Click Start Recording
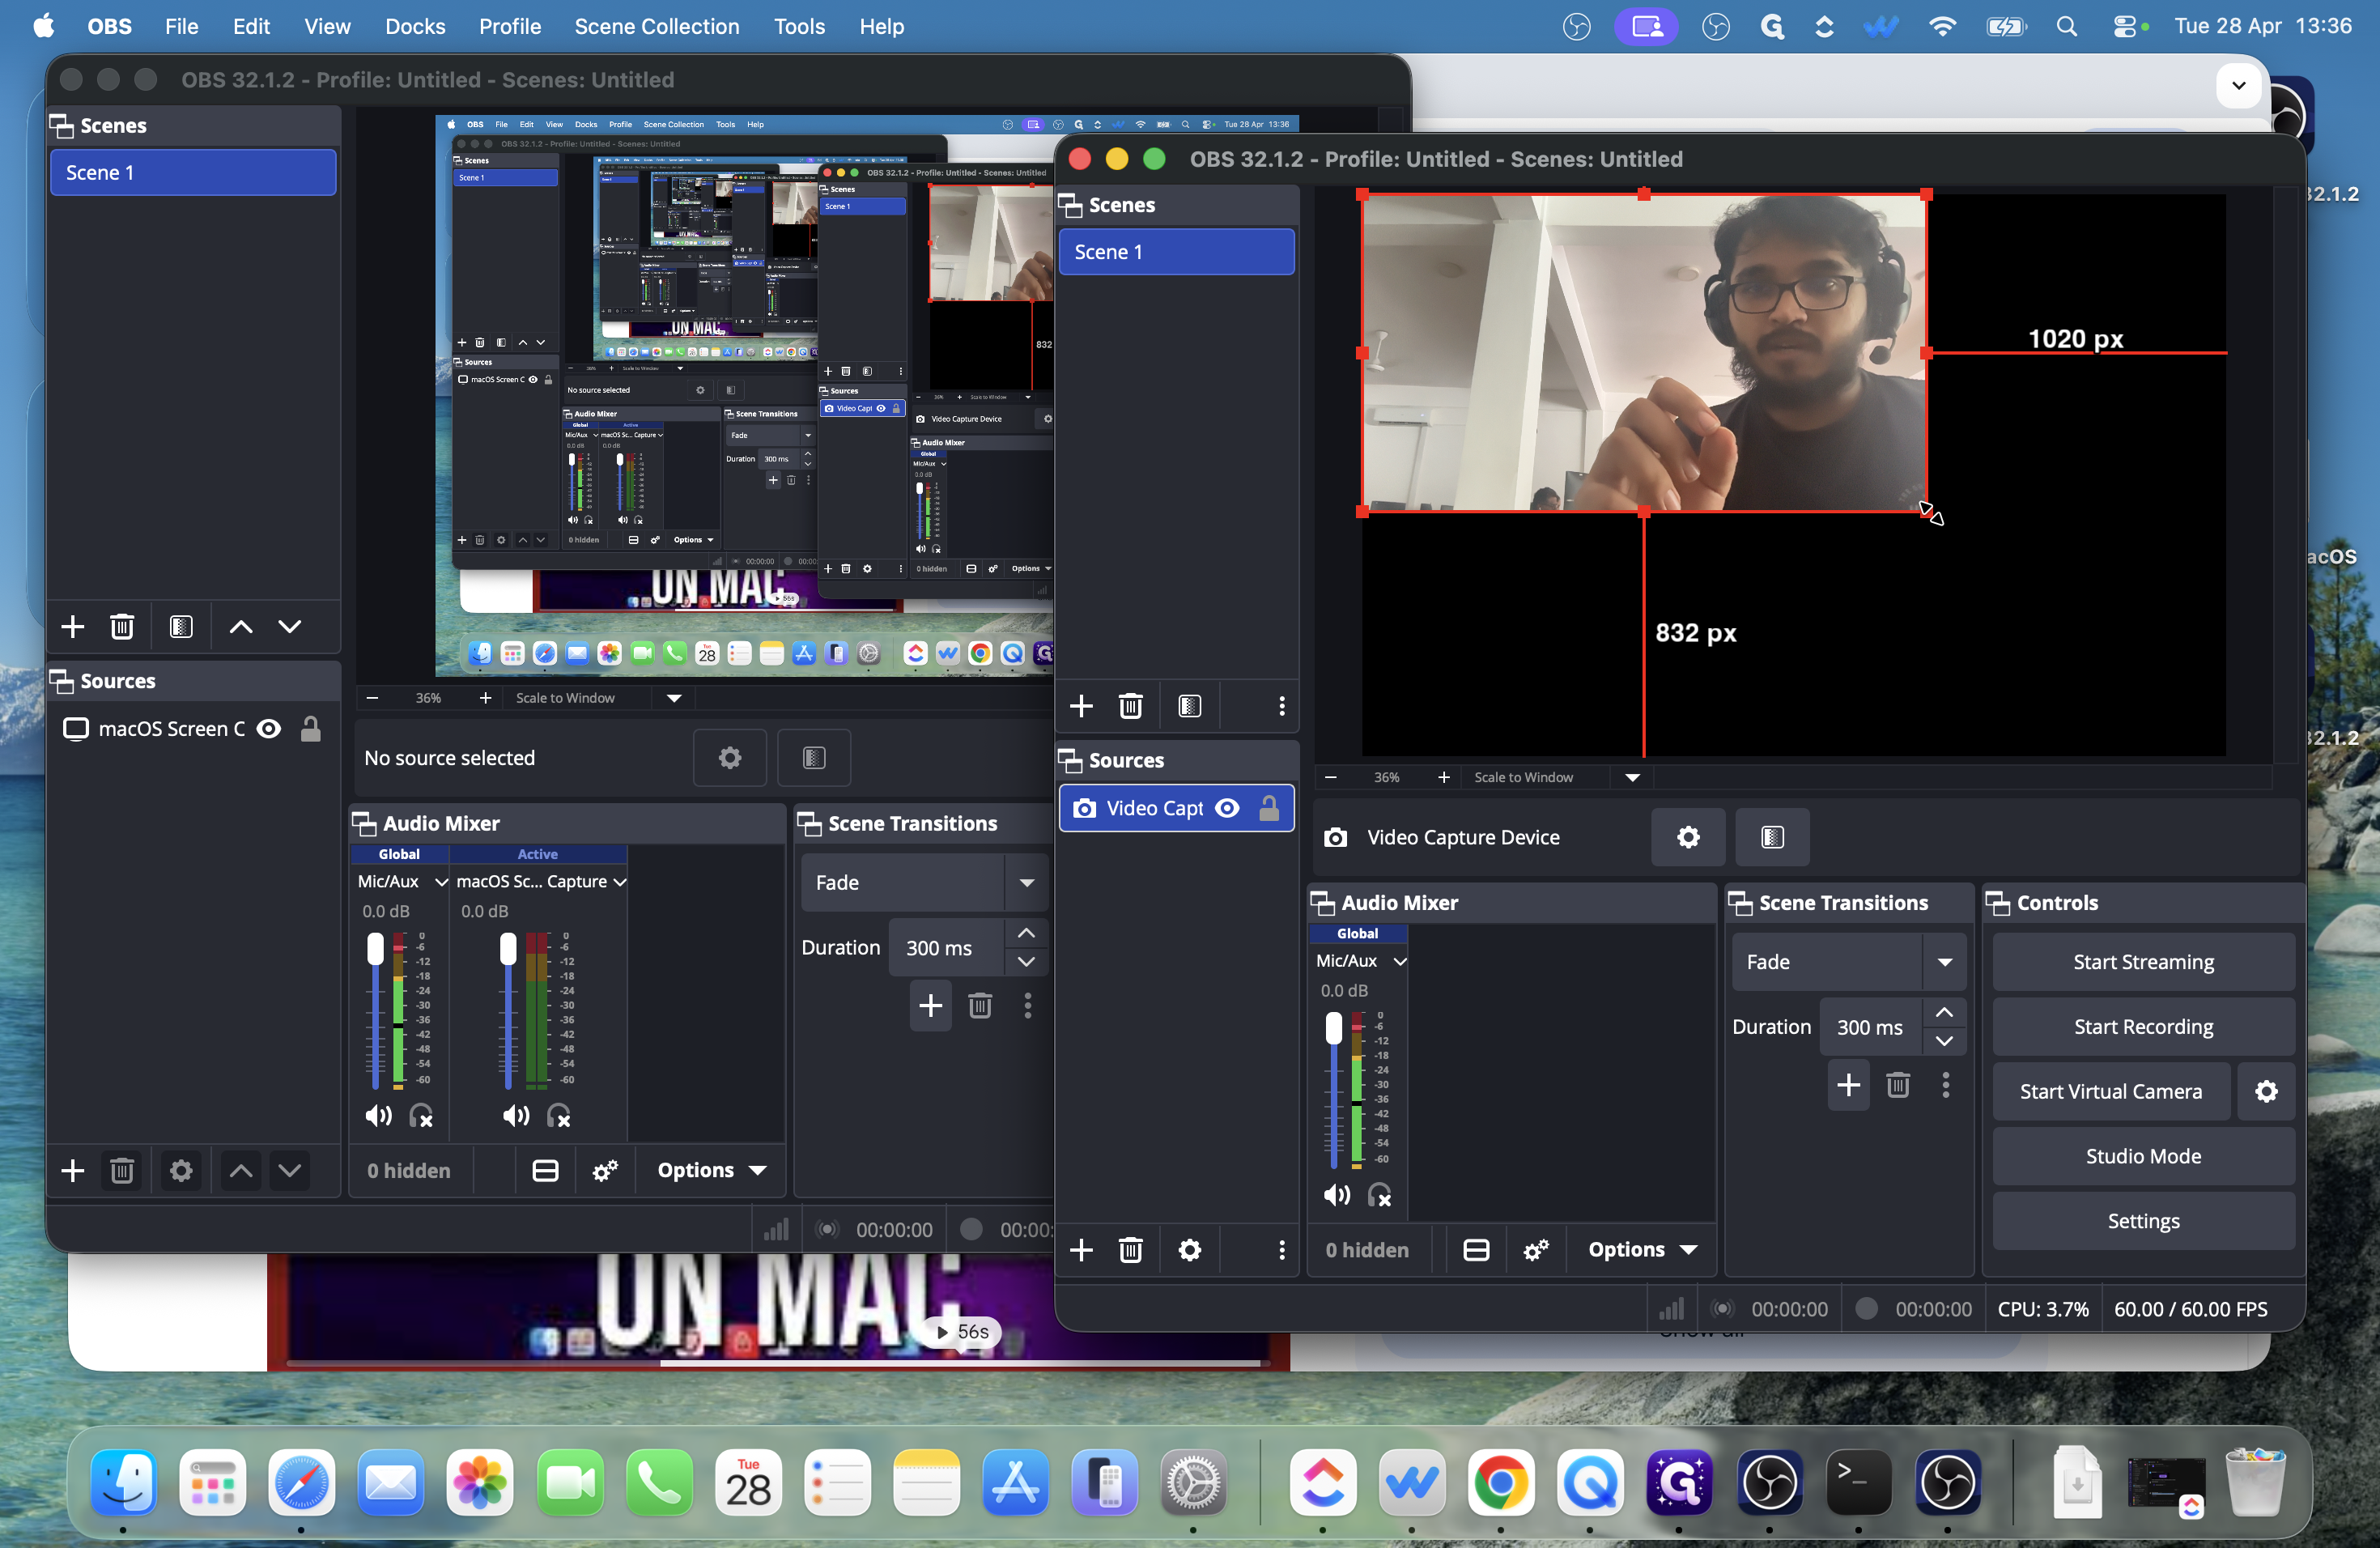 tap(2143, 1027)
